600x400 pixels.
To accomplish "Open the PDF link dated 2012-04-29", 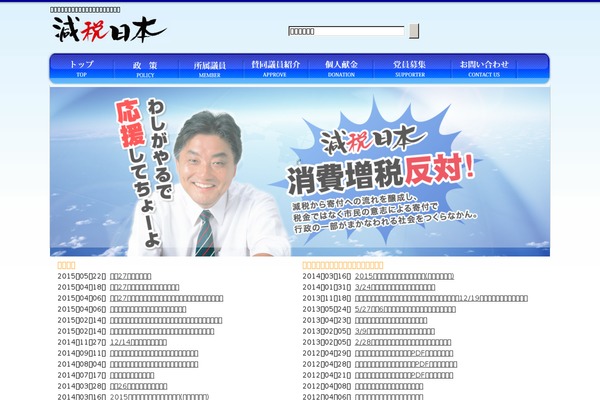I will click(404, 353).
